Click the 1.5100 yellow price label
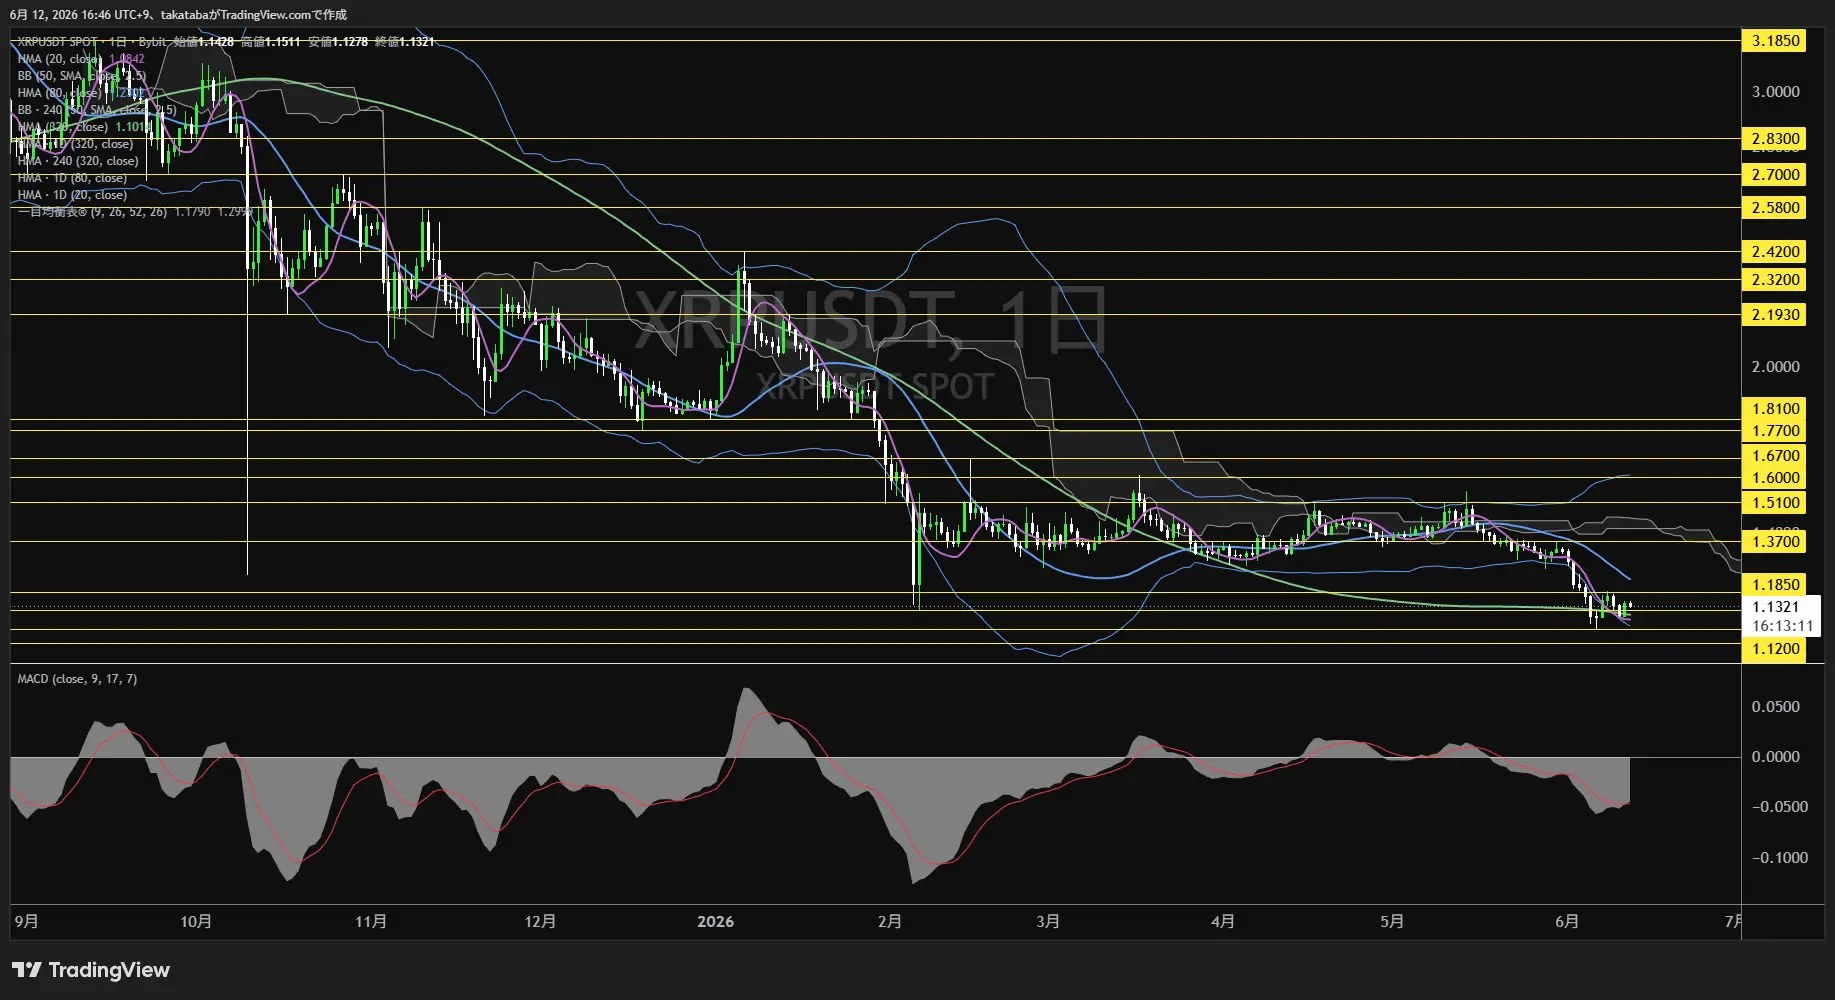The width and height of the screenshot is (1835, 1000). coord(1775,503)
